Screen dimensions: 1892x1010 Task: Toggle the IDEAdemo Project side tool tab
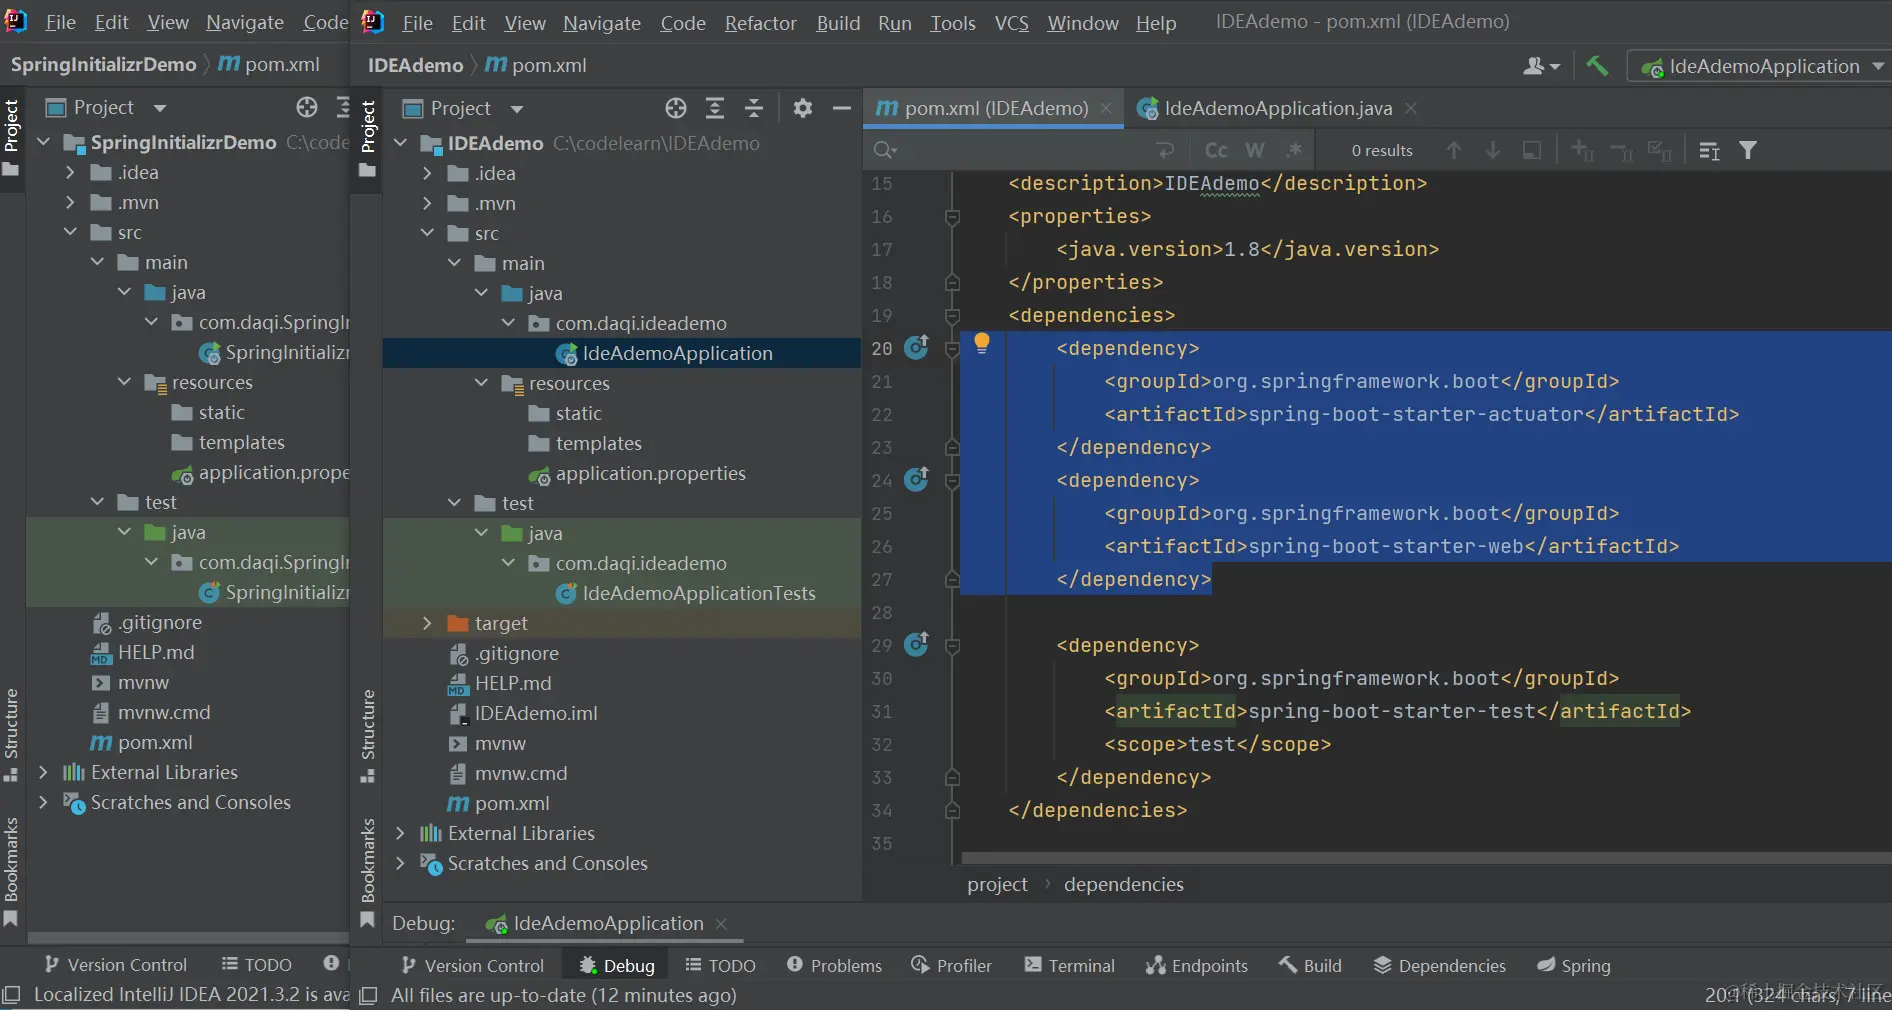pyautogui.click(x=368, y=138)
